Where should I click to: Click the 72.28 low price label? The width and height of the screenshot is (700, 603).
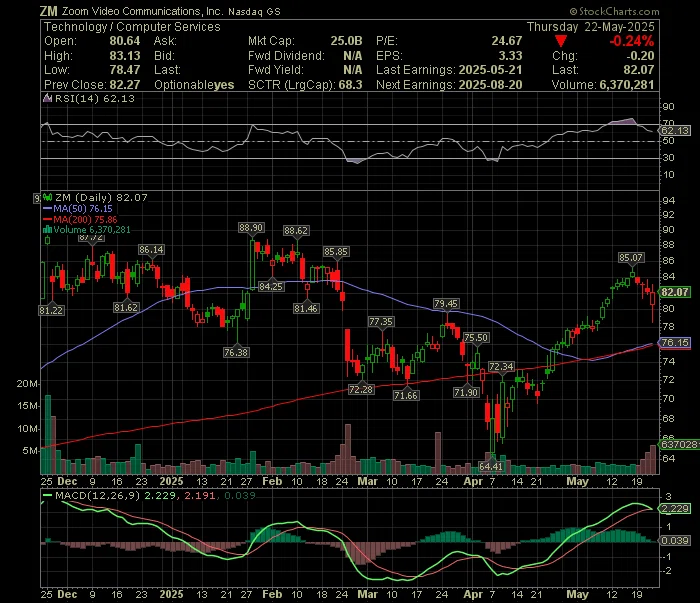(x=361, y=390)
